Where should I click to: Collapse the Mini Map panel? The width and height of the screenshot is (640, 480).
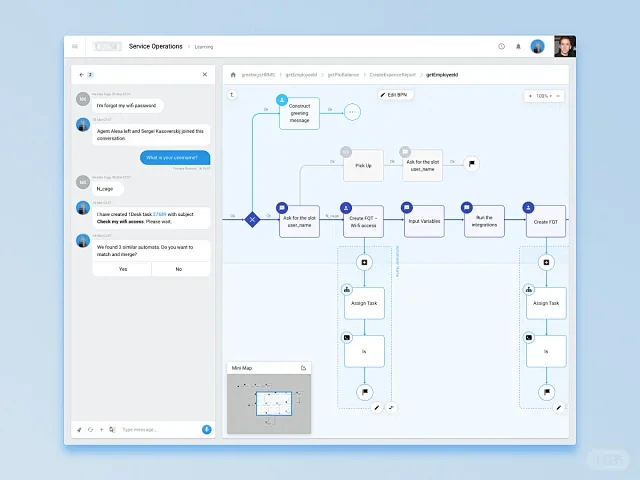pos(303,368)
